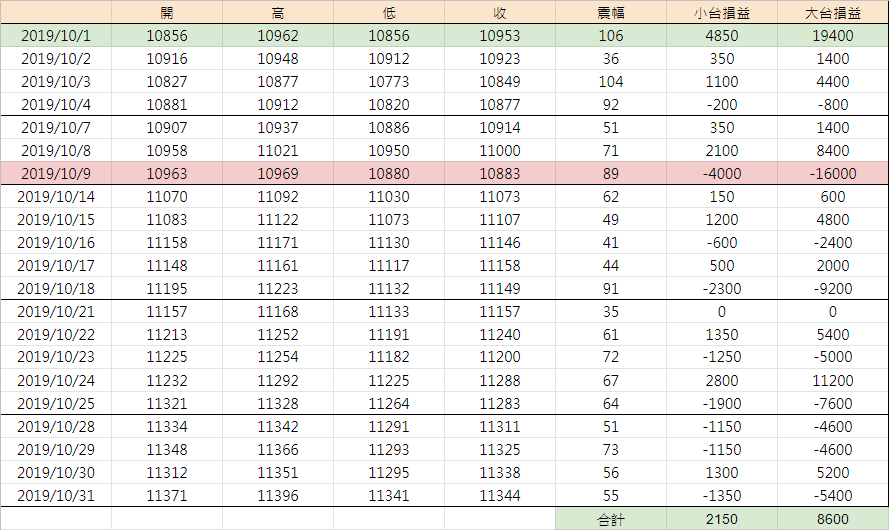This screenshot has height=530, width=889.
Task: Select the 低 column header
Action: point(389,12)
